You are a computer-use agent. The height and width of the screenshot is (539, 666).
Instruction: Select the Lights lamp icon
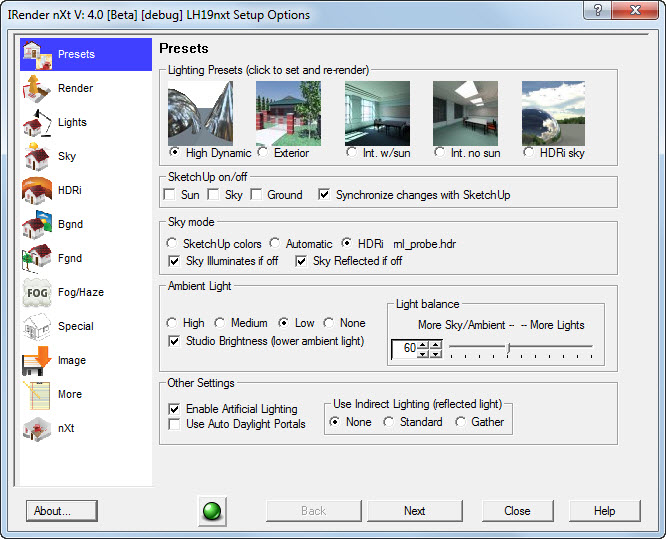coord(37,123)
